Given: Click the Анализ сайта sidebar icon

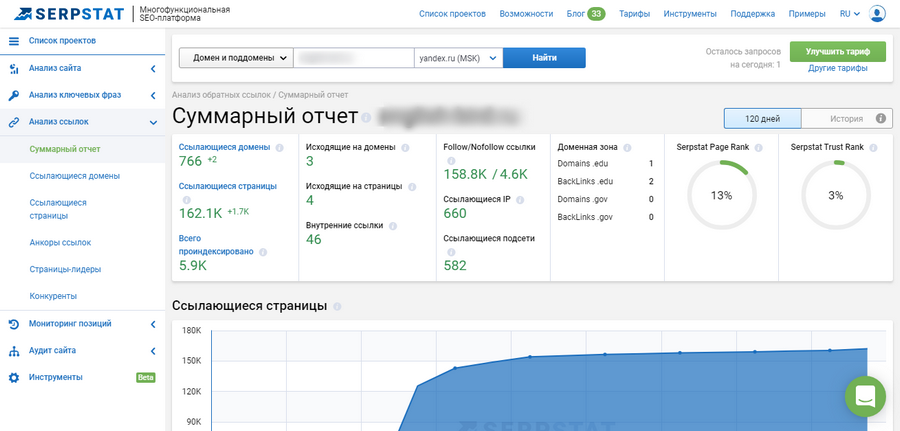Looking at the screenshot, I should click(x=14, y=69).
